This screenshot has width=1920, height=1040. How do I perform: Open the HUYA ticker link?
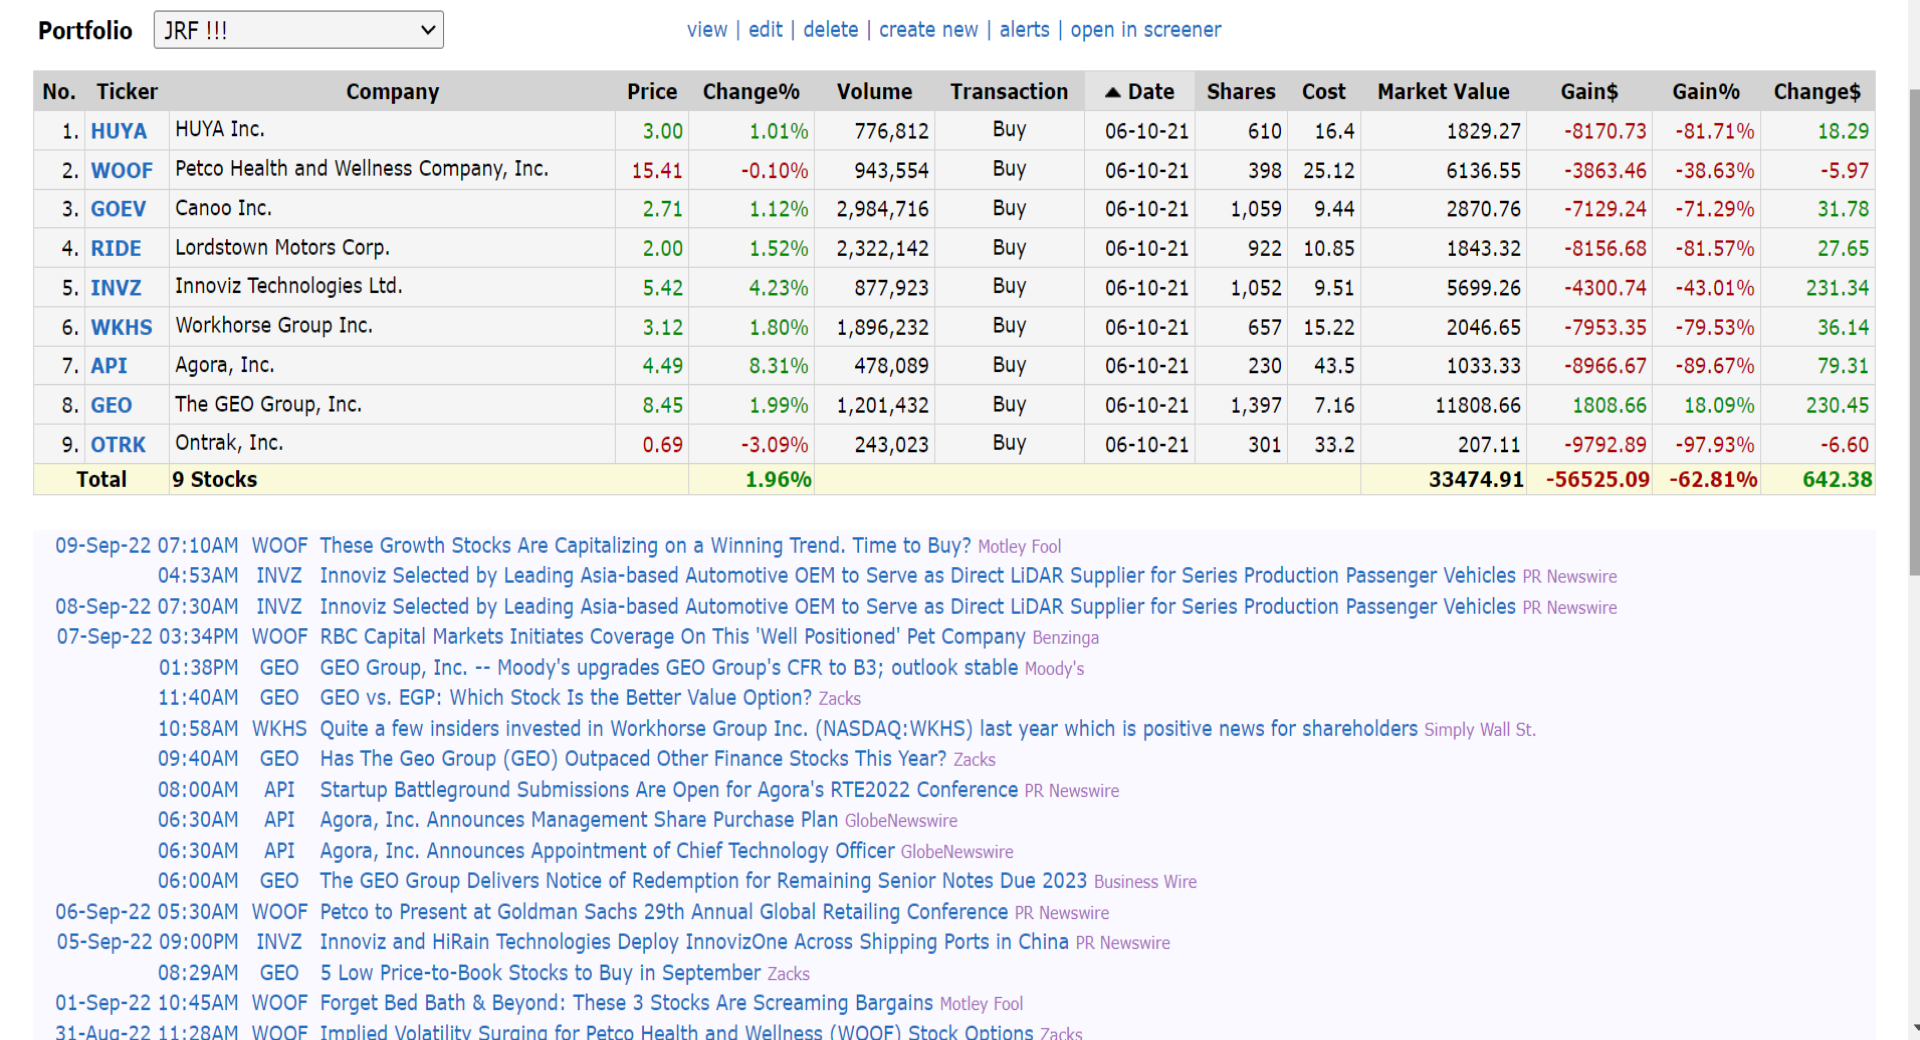coord(118,131)
